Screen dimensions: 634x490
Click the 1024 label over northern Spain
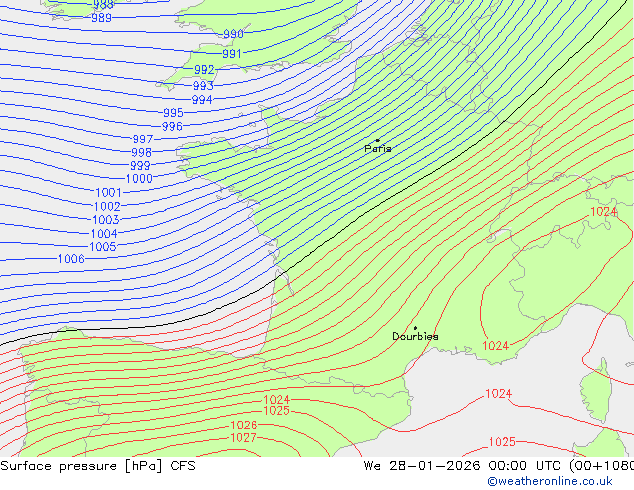pos(277,400)
